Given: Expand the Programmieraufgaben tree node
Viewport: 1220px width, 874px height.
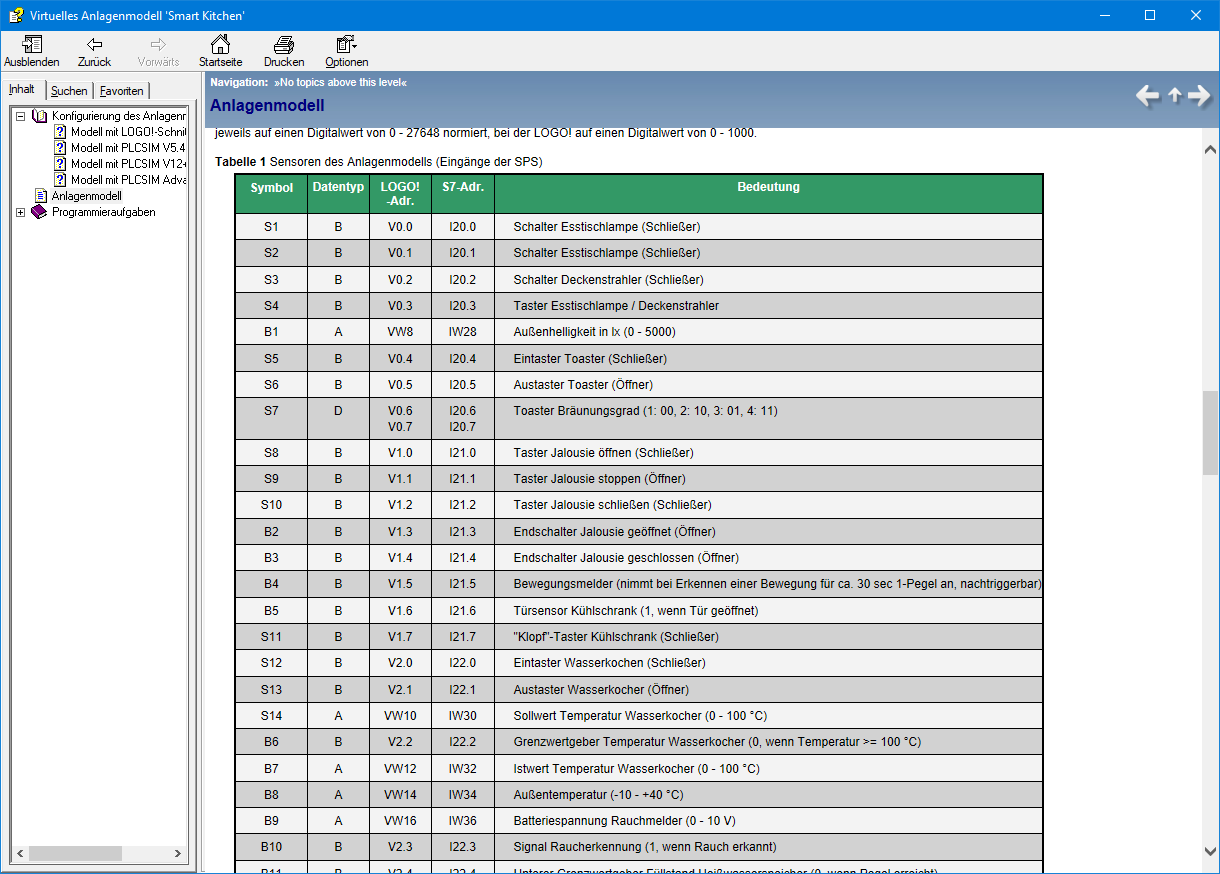Looking at the screenshot, I should pos(20,212).
